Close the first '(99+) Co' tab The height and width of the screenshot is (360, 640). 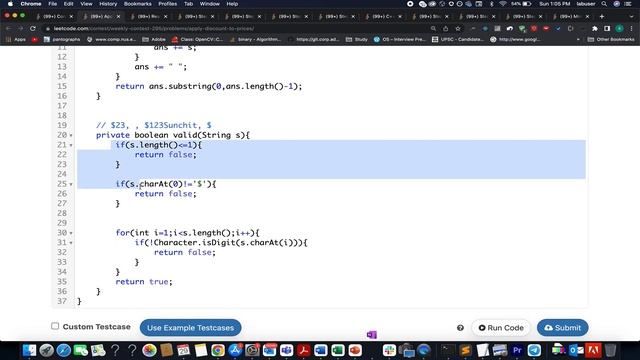tap(71, 16)
